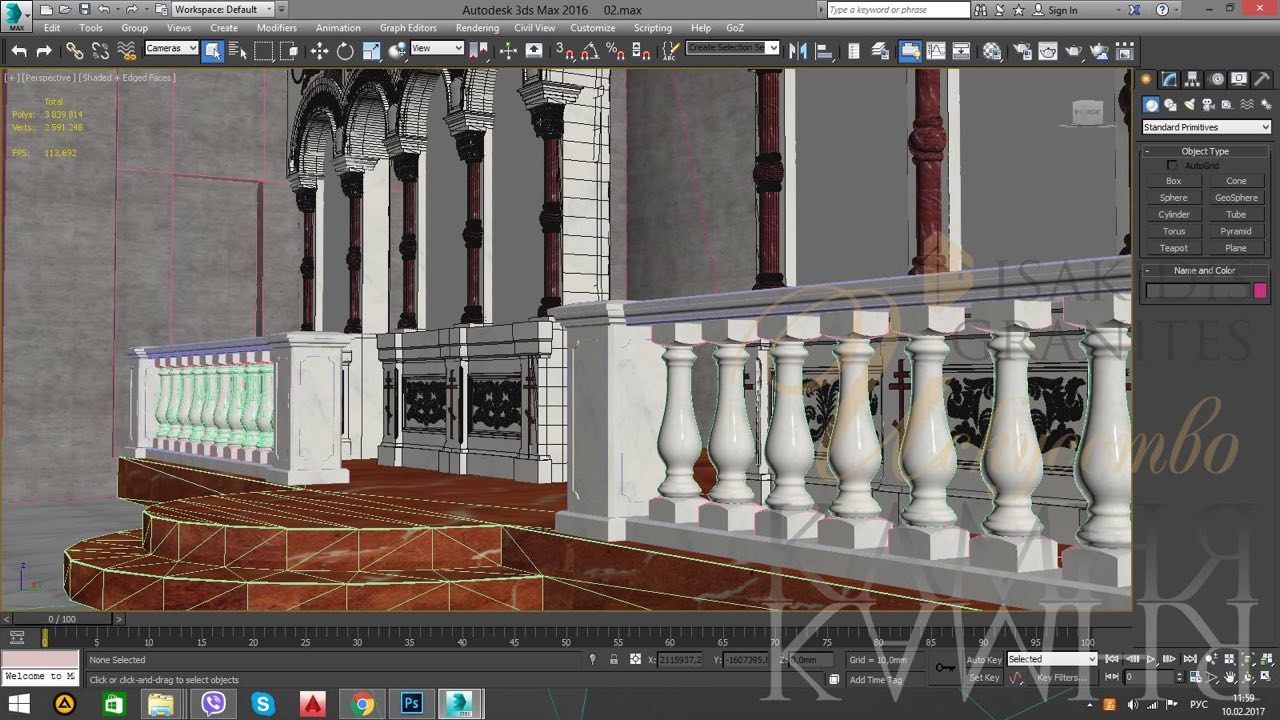Open the Modifiers menu
The height and width of the screenshot is (720, 1280).
pos(276,28)
